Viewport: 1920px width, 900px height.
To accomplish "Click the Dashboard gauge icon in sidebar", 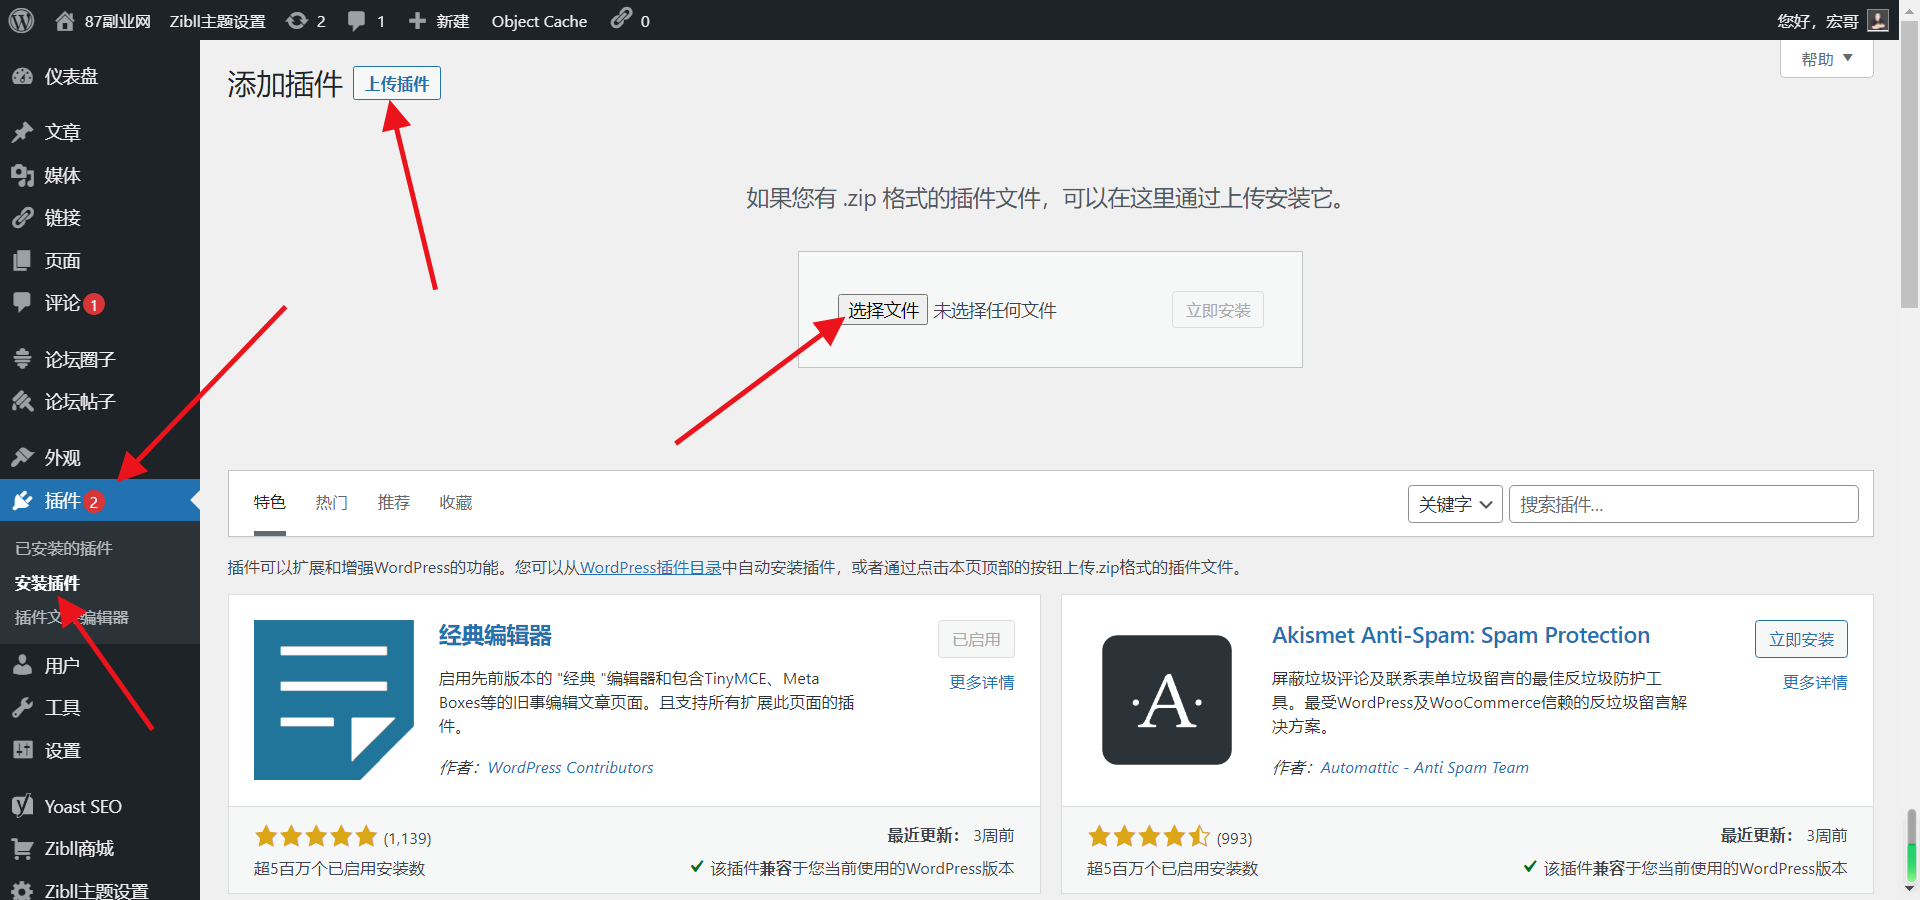I will 22,77.
